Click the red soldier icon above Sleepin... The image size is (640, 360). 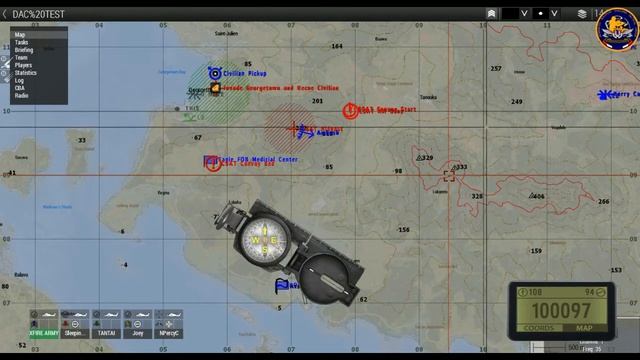[66, 324]
